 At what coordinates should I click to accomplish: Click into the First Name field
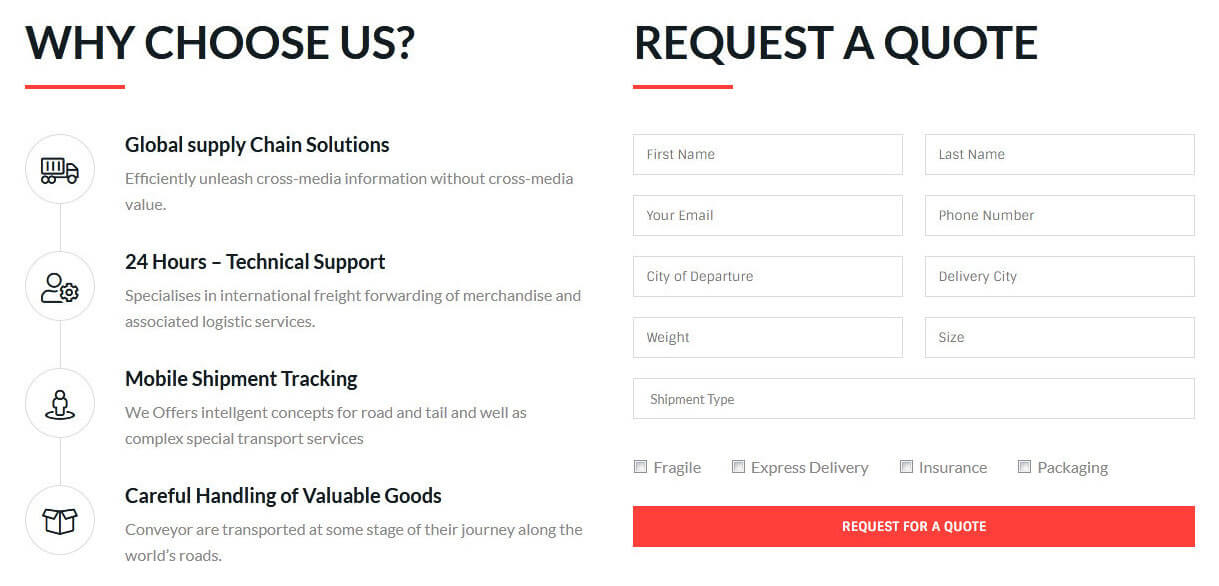coord(767,155)
